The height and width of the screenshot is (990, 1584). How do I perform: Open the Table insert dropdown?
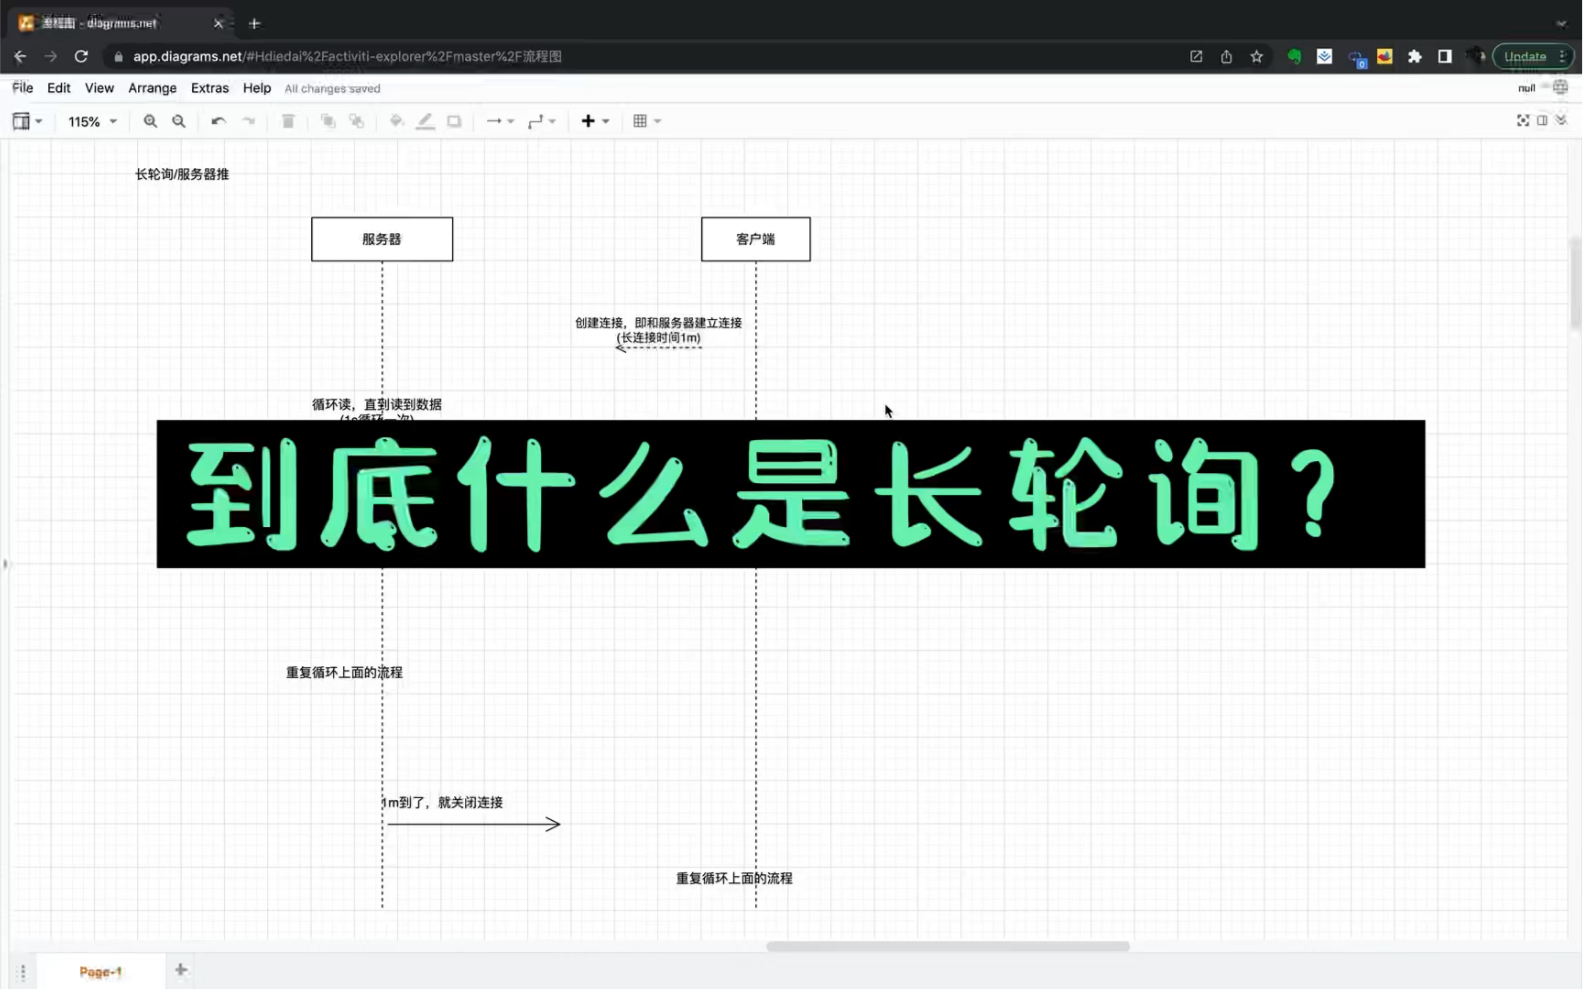pyautogui.click(x=647, y=121)
